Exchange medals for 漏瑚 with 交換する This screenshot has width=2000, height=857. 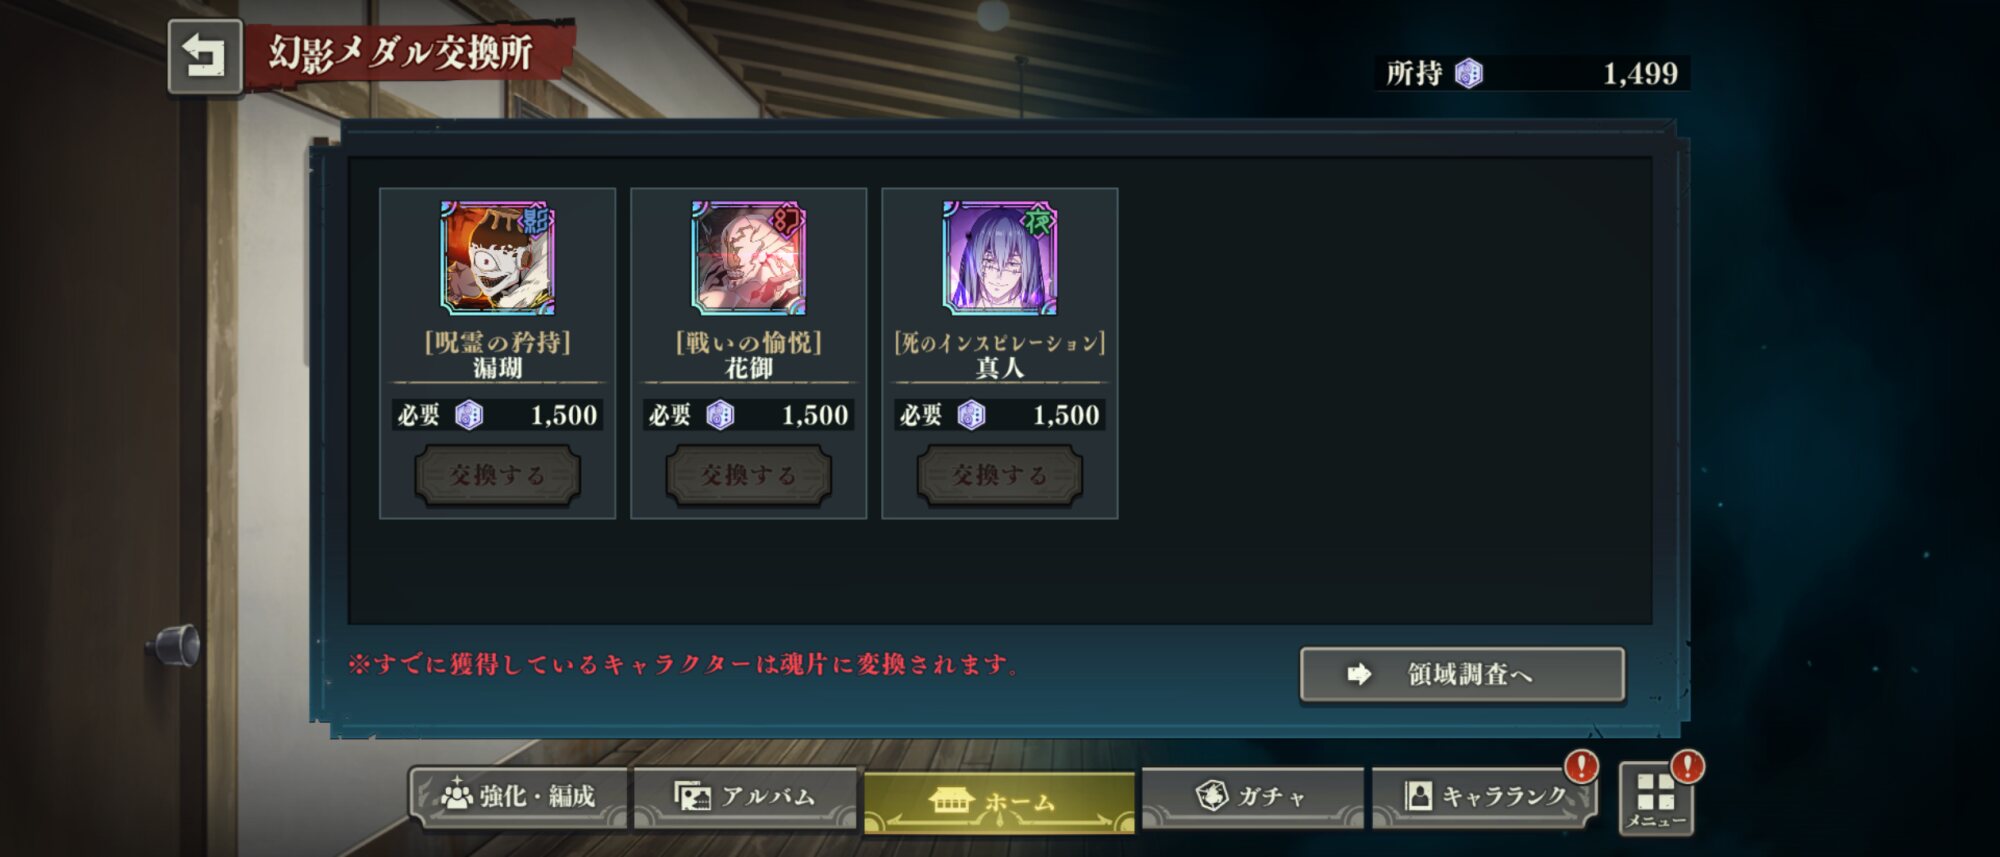click(x=498, y=475)
